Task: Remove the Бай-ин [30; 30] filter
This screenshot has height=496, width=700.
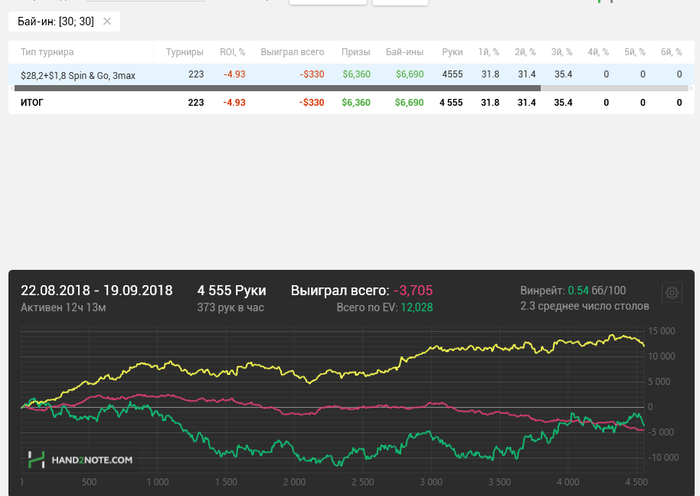Action: [108, 21]
